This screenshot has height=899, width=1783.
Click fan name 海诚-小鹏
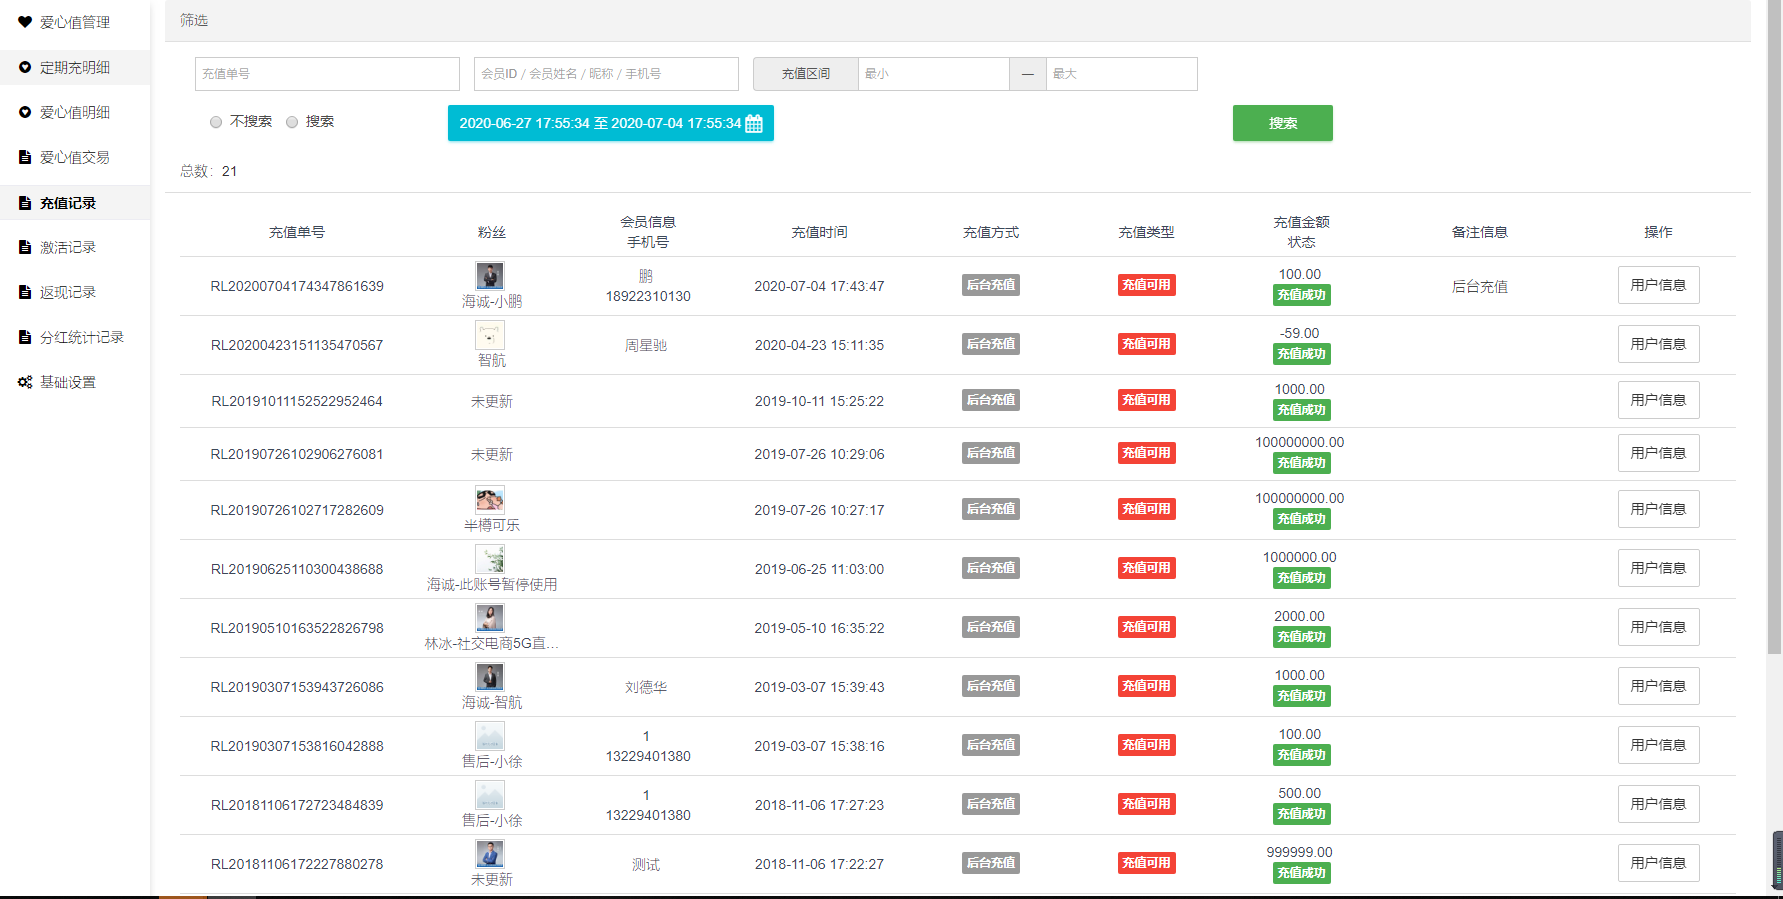(491, 301)
